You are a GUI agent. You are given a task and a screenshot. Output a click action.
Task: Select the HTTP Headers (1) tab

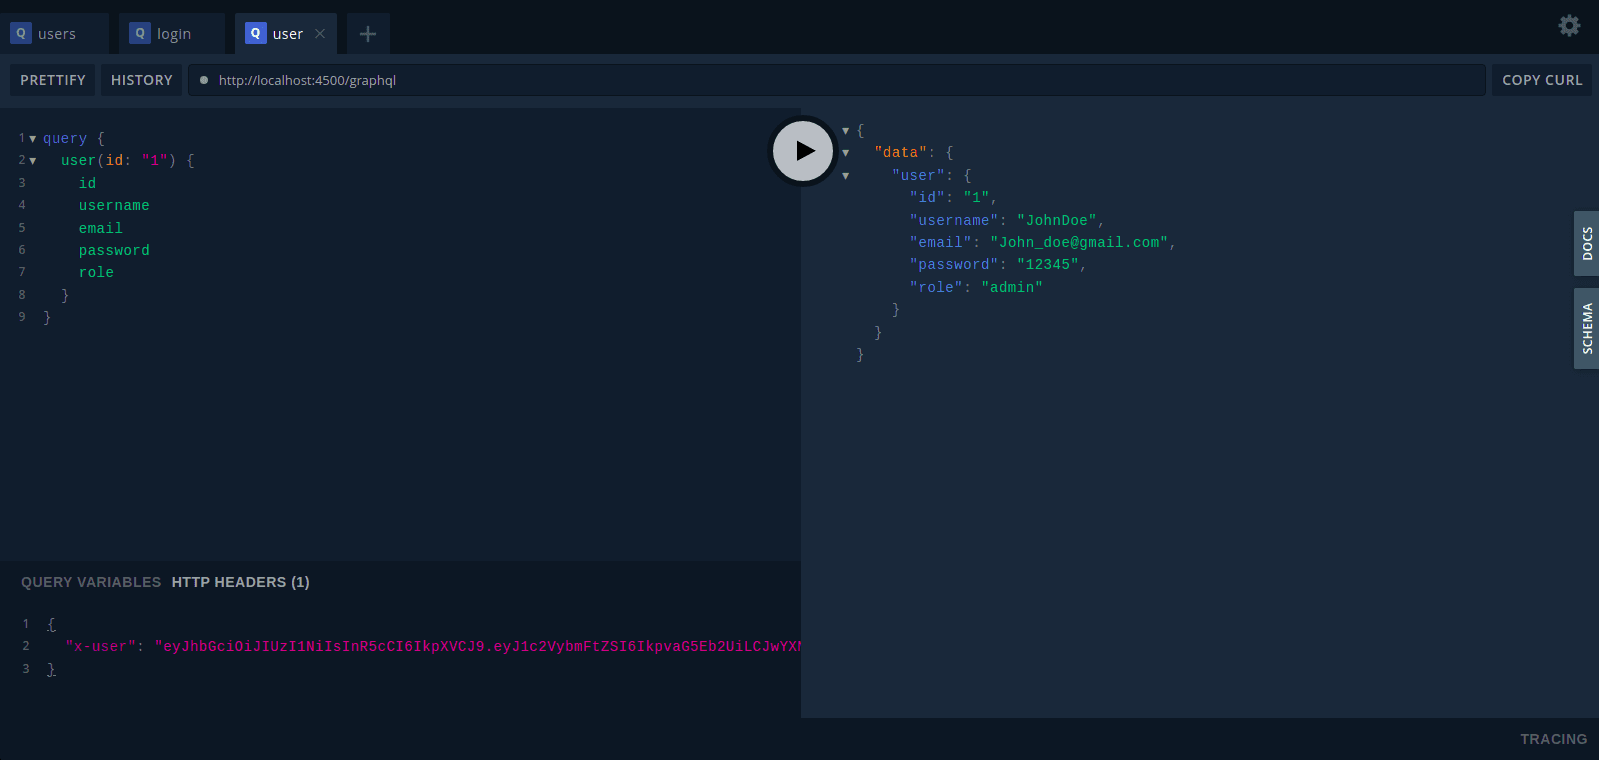point(240,582)
